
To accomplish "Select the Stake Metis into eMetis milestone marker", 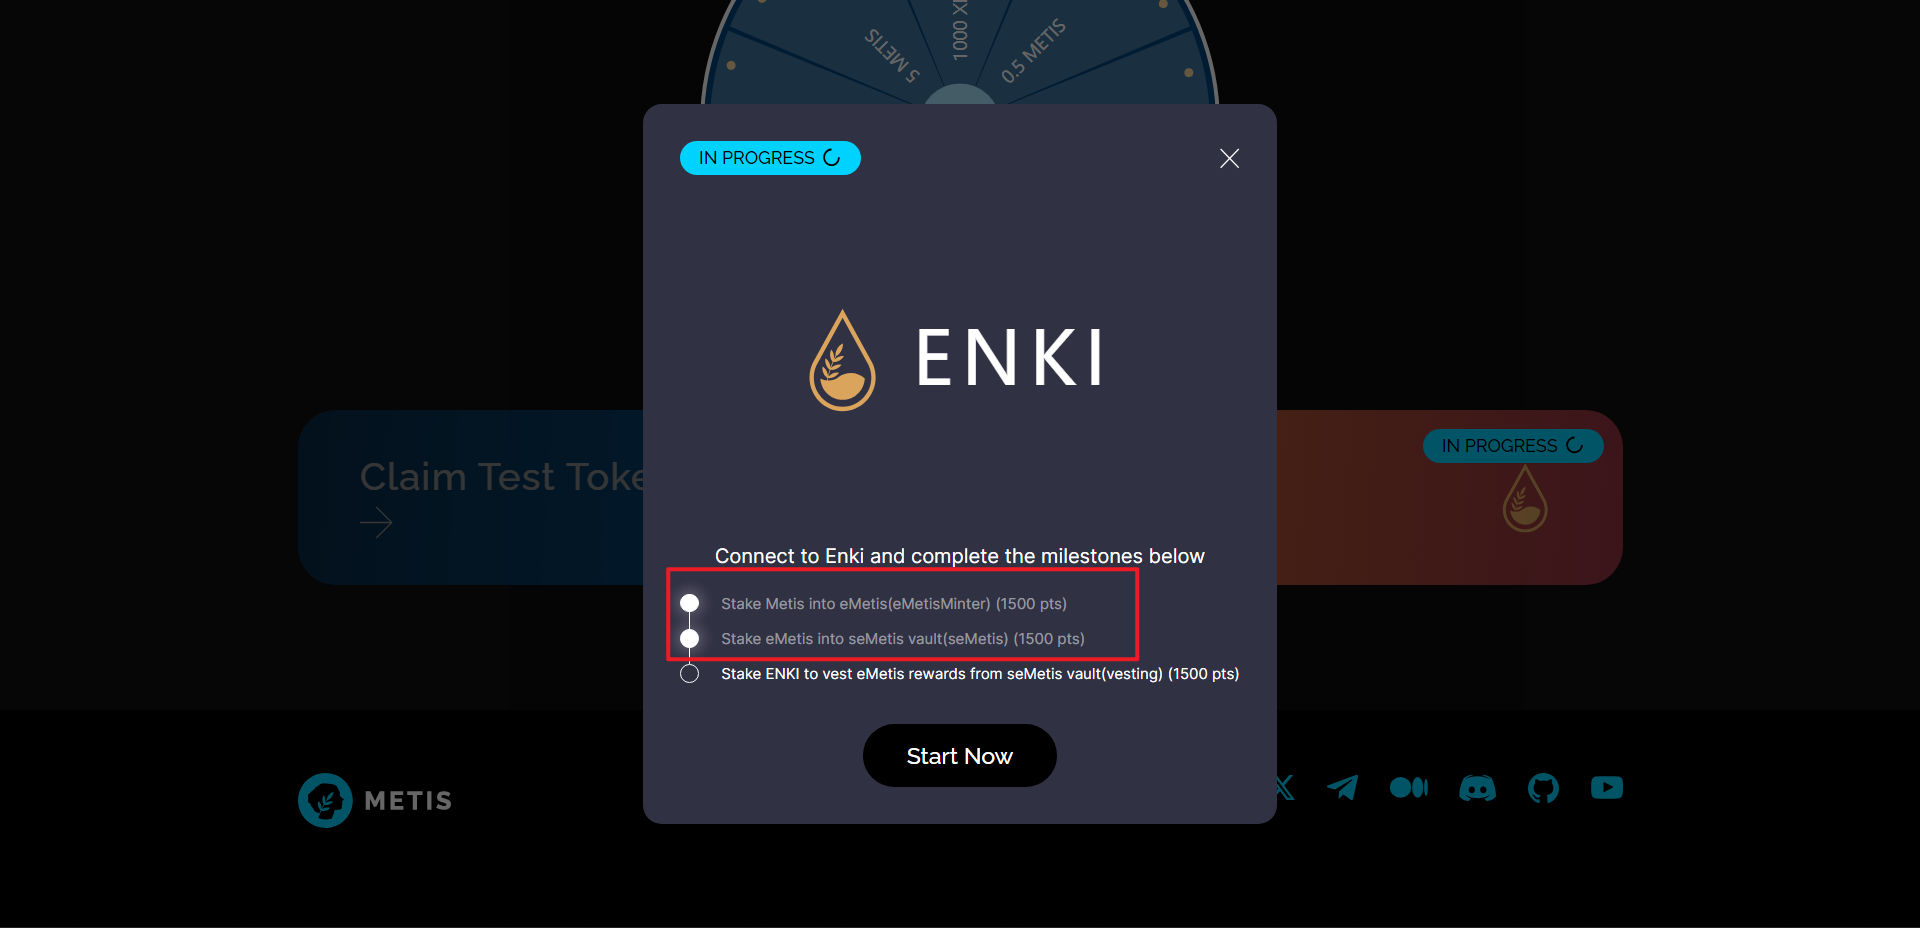I will pyautogui.click(x=689, y=603).
